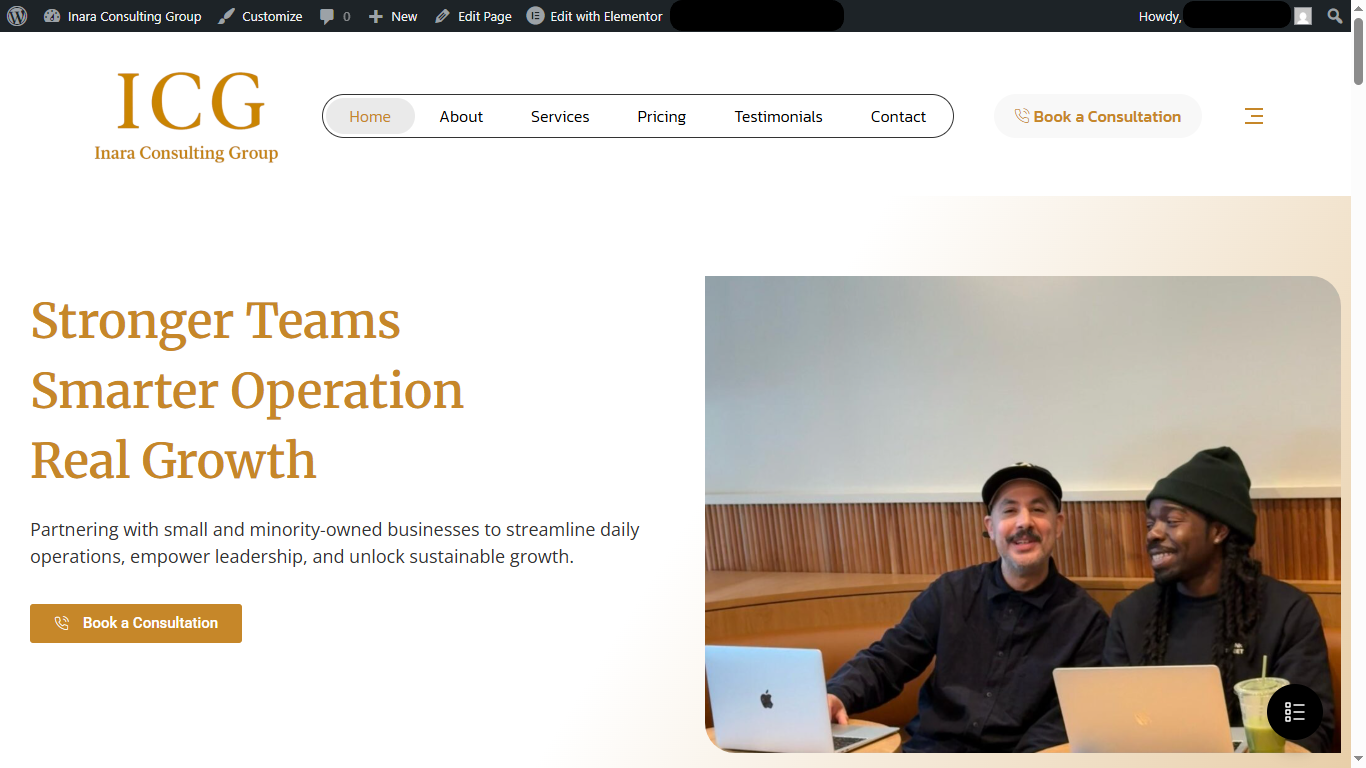Open Edit with Elementor

595,16
